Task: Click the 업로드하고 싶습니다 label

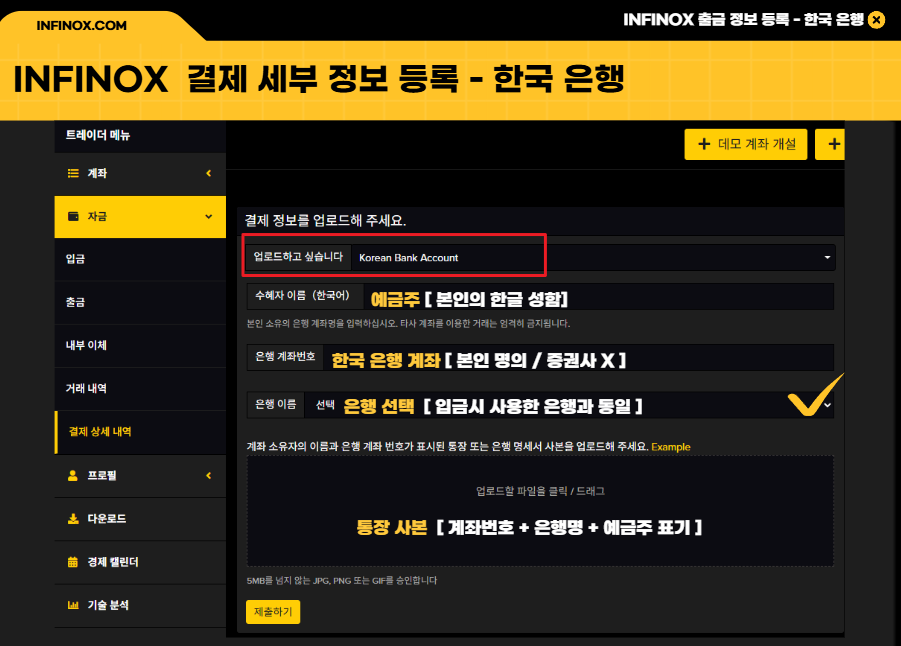Action: (x=298, y=256)
